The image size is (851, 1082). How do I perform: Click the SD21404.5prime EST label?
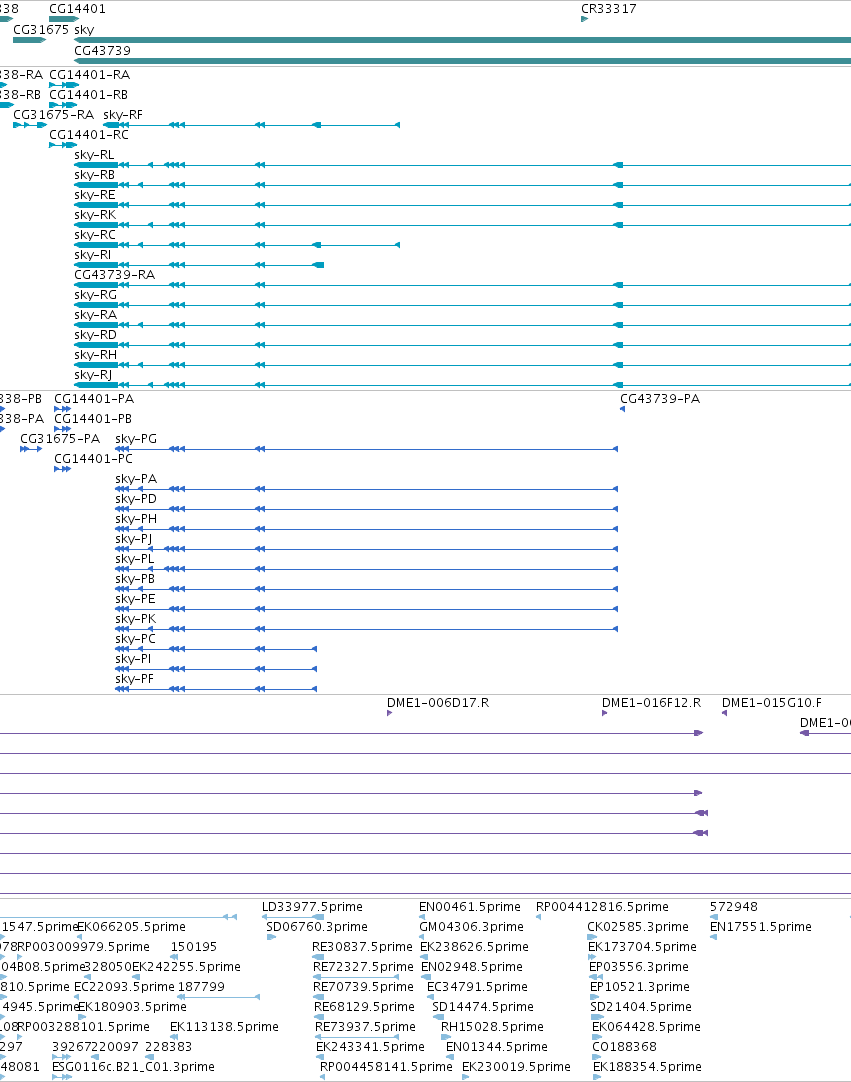pos(641,1007)
